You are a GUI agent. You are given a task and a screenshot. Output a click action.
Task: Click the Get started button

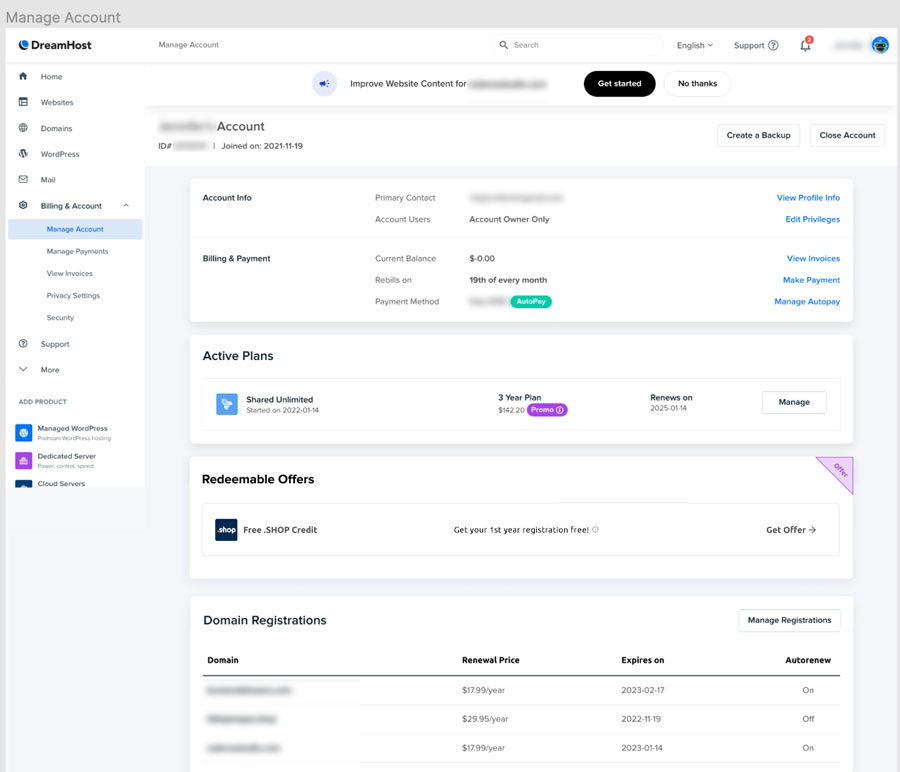(x=619, y=84)
